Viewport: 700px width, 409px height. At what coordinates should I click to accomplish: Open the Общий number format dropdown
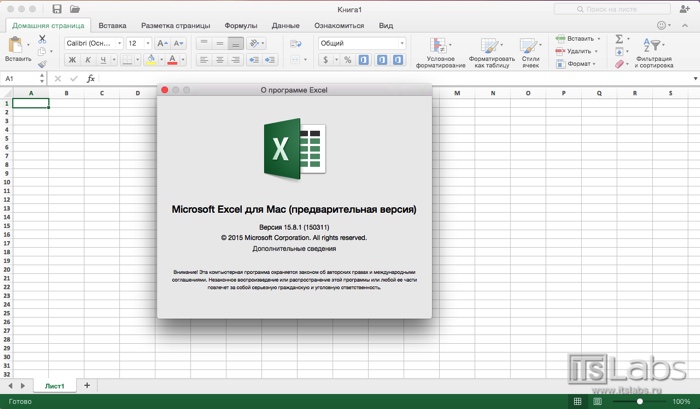point(402,43)
